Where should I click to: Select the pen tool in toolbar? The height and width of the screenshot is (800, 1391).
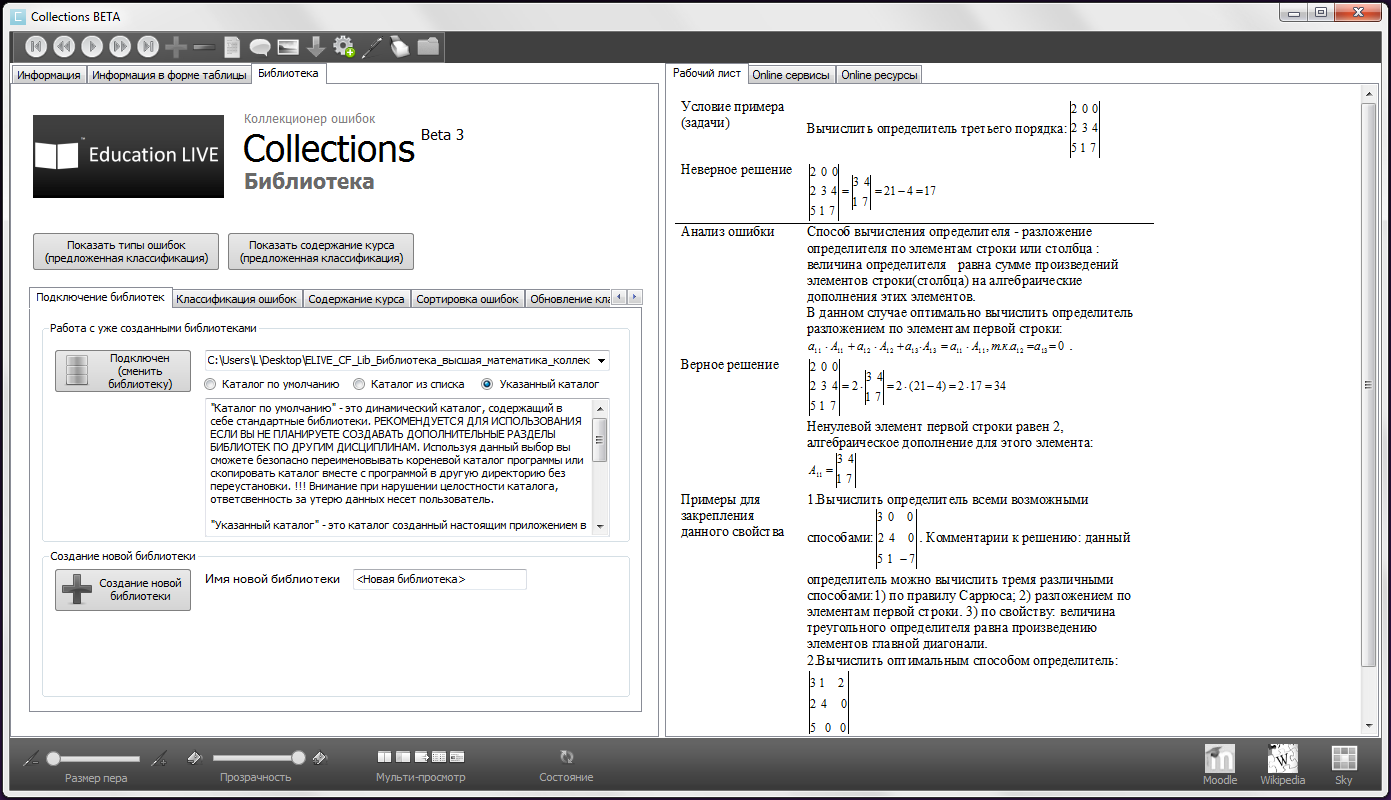(x=372, y=46)
